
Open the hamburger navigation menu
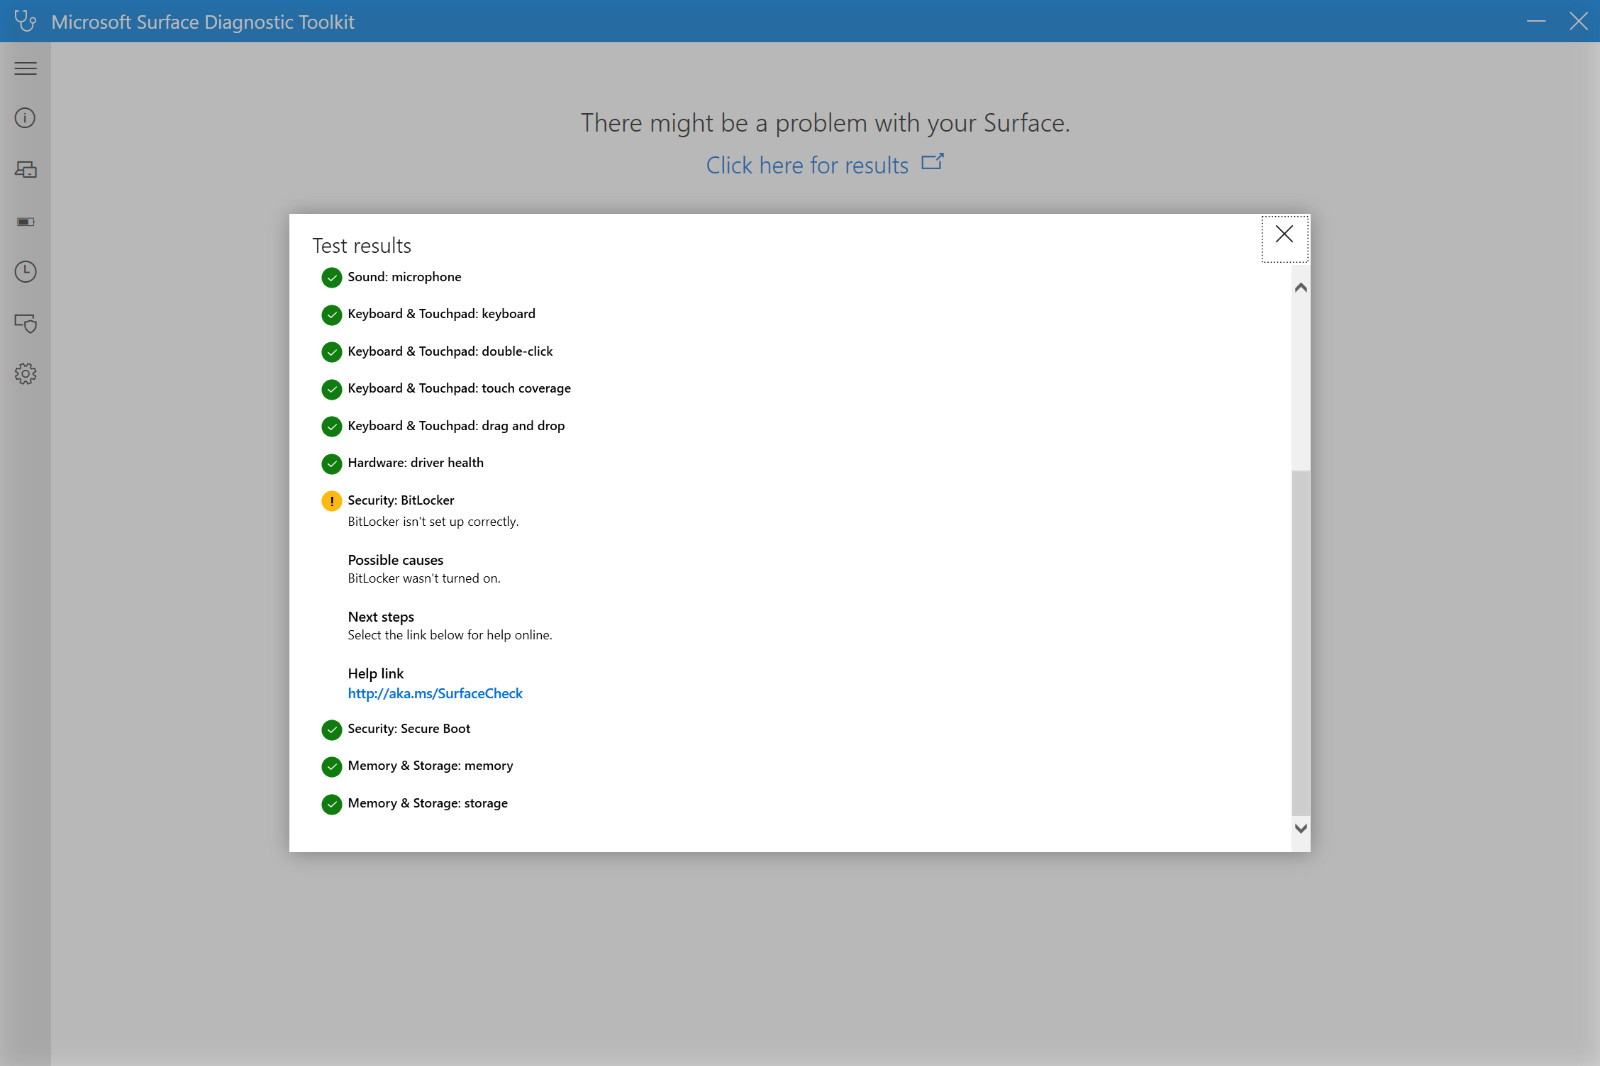point(26,68)
